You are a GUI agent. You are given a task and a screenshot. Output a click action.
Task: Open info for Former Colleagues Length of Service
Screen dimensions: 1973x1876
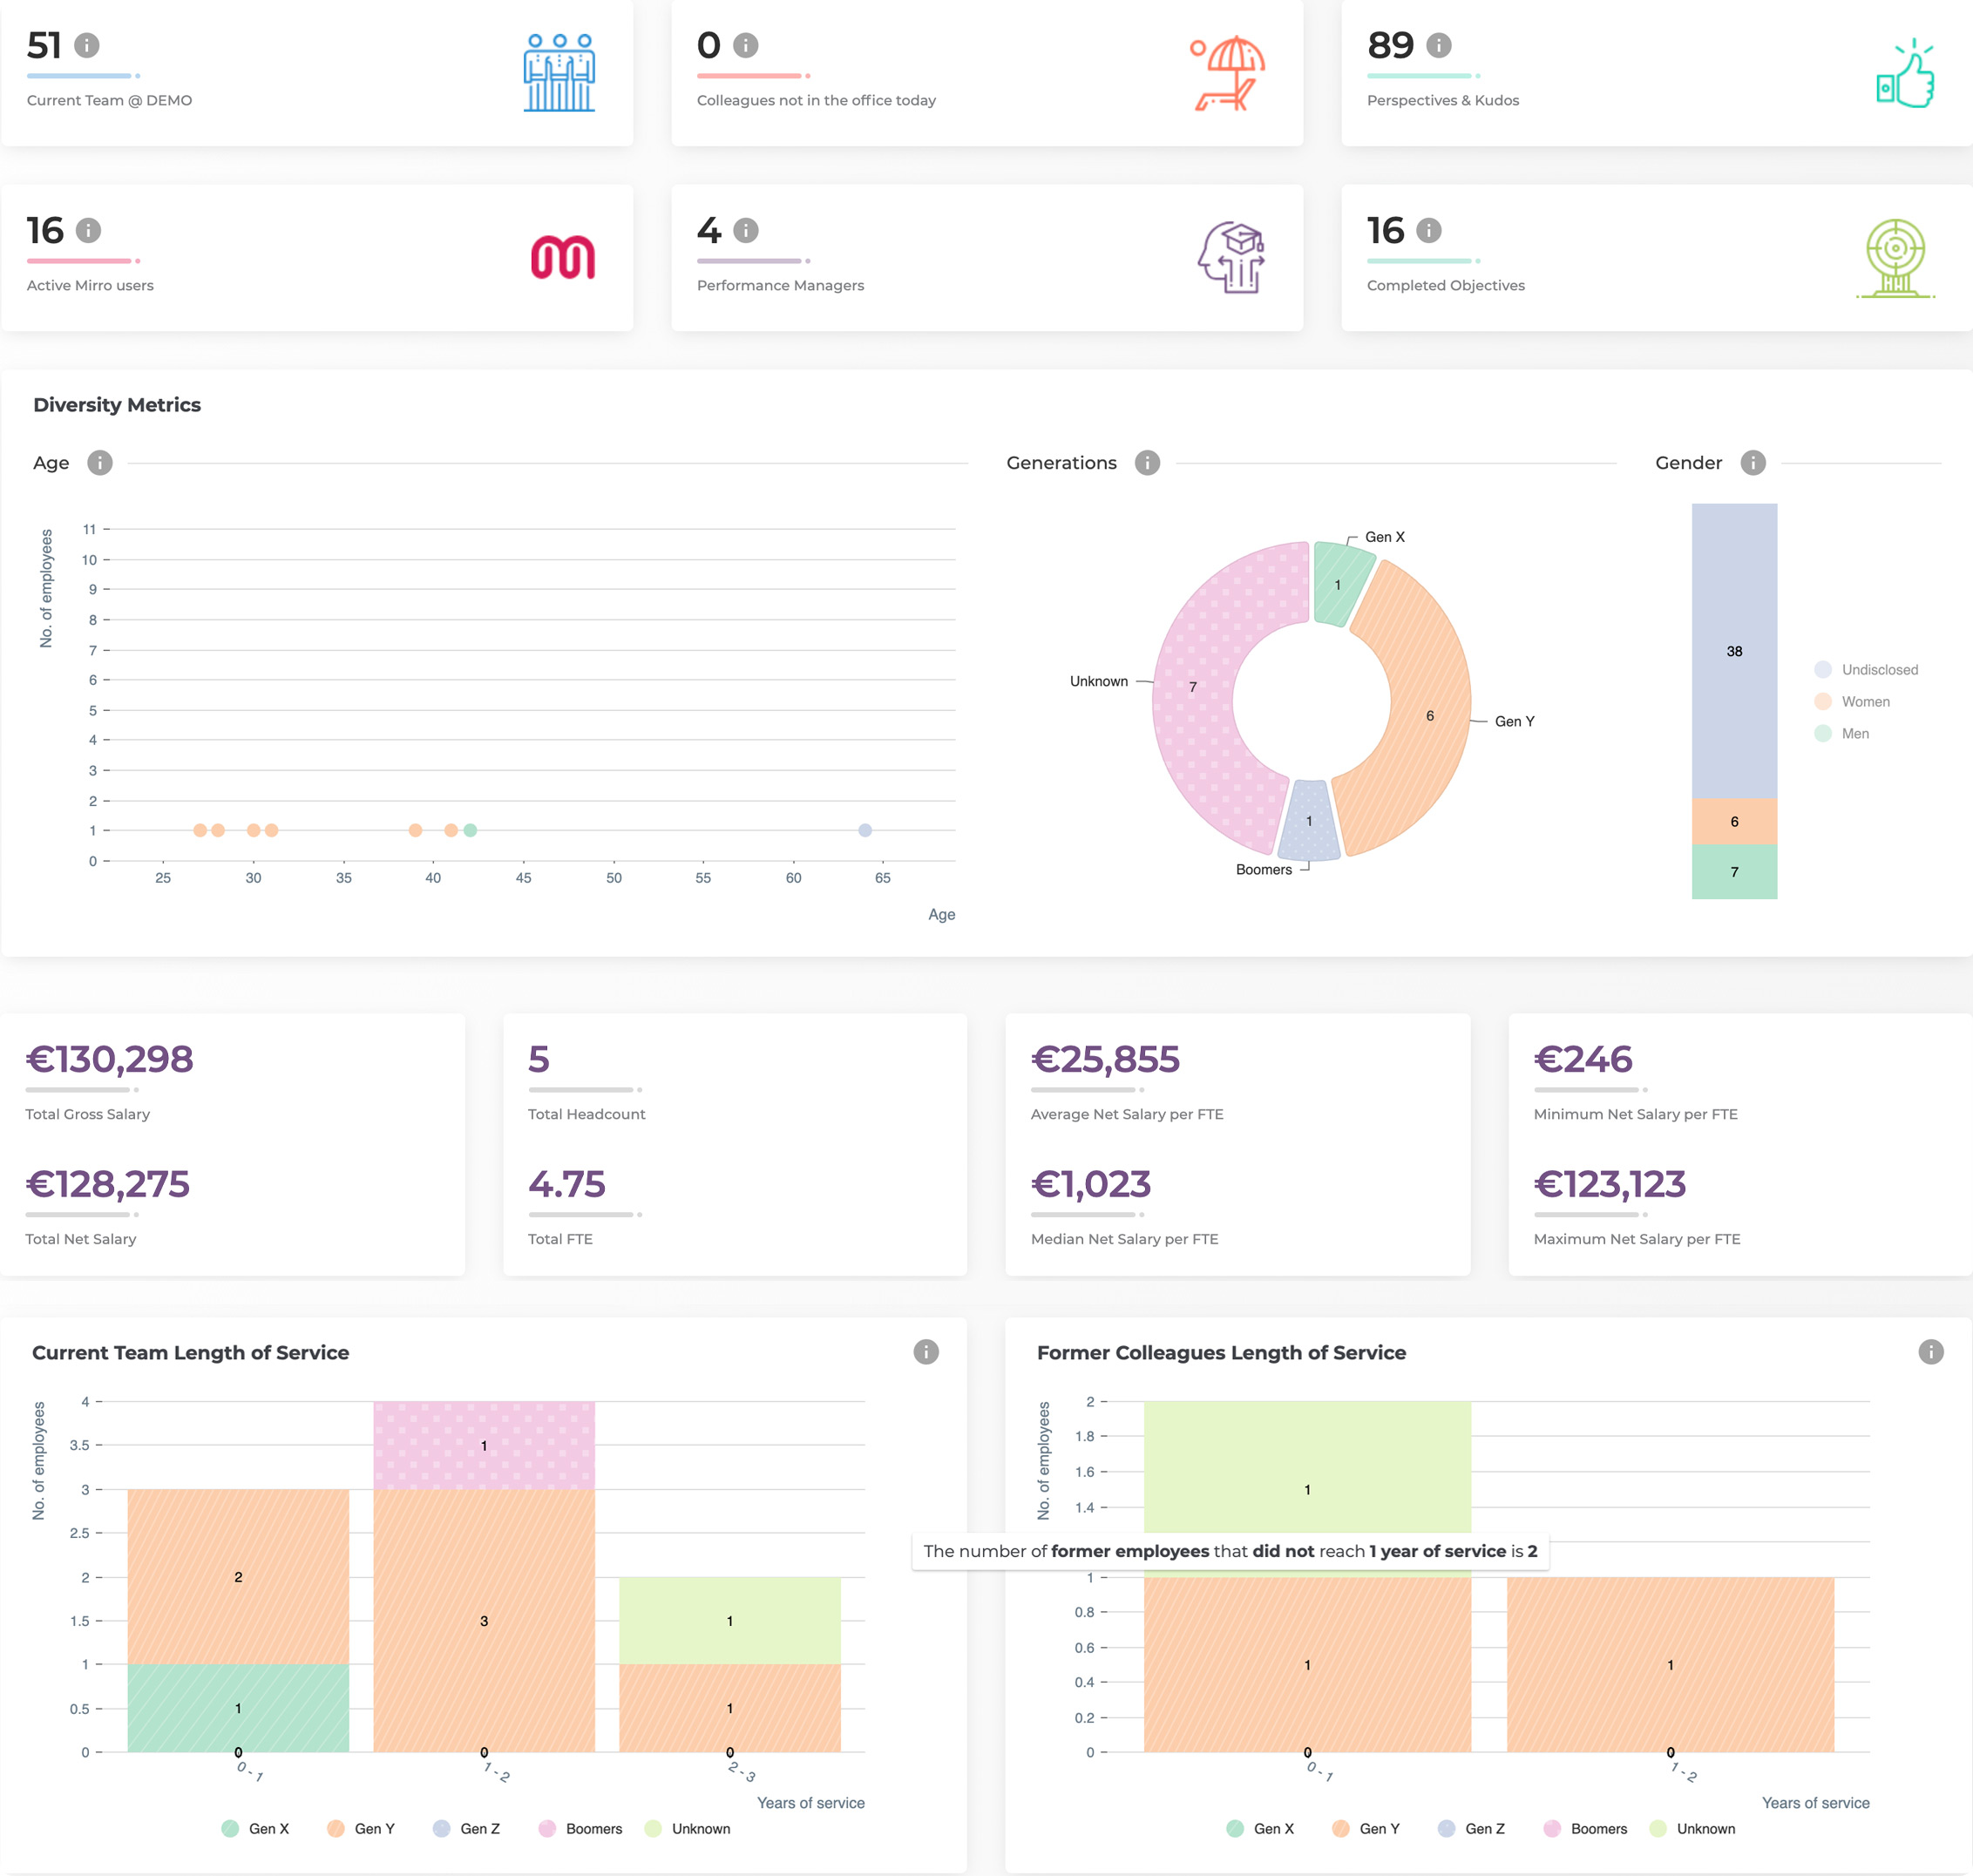(x=1930, y=1352)
